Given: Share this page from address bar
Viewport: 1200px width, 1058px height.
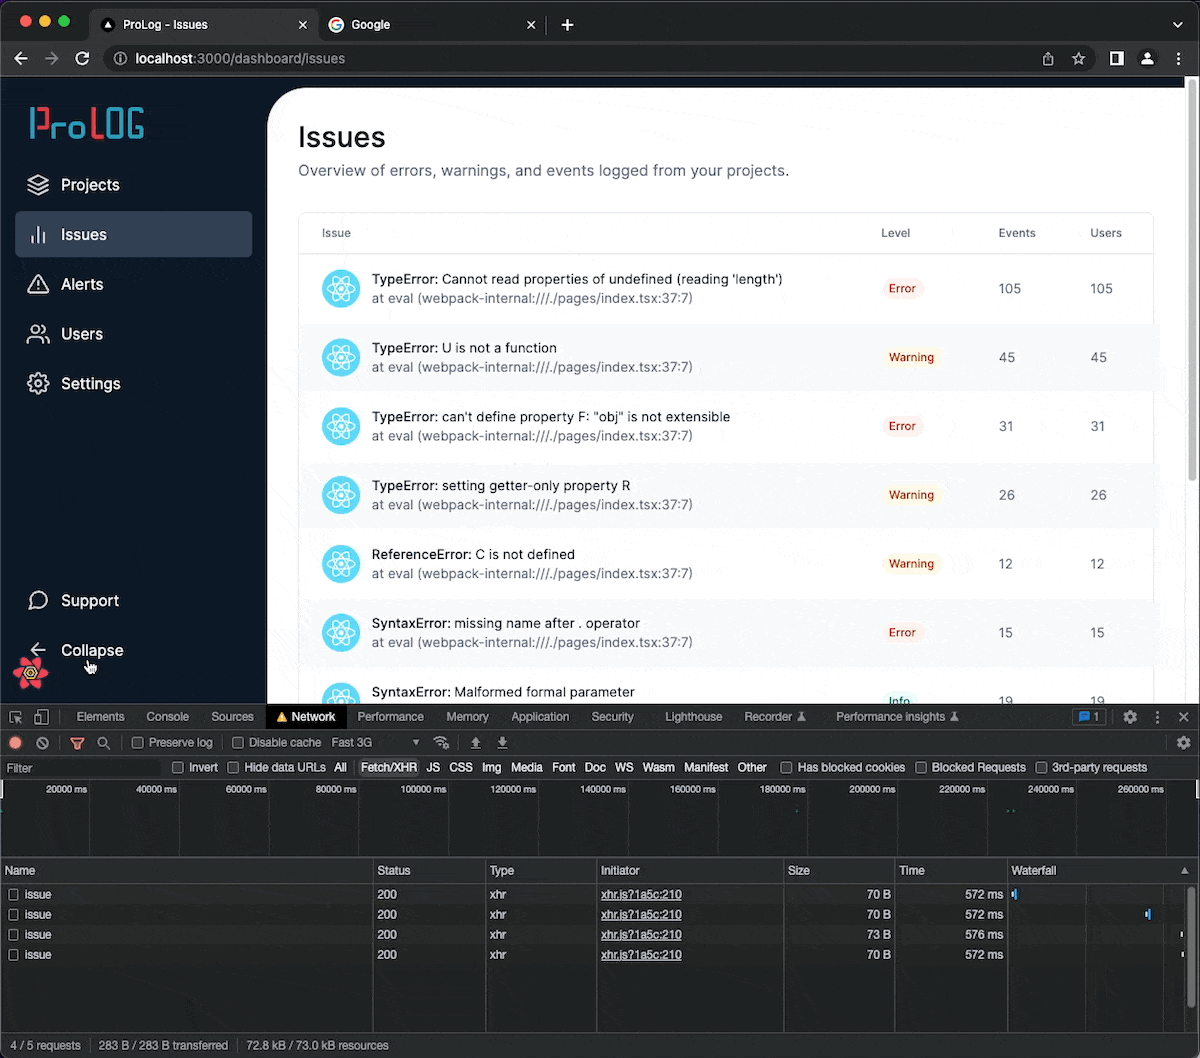Looking at the screenshot, I should pyautogui.click(x=1048, y=59).
